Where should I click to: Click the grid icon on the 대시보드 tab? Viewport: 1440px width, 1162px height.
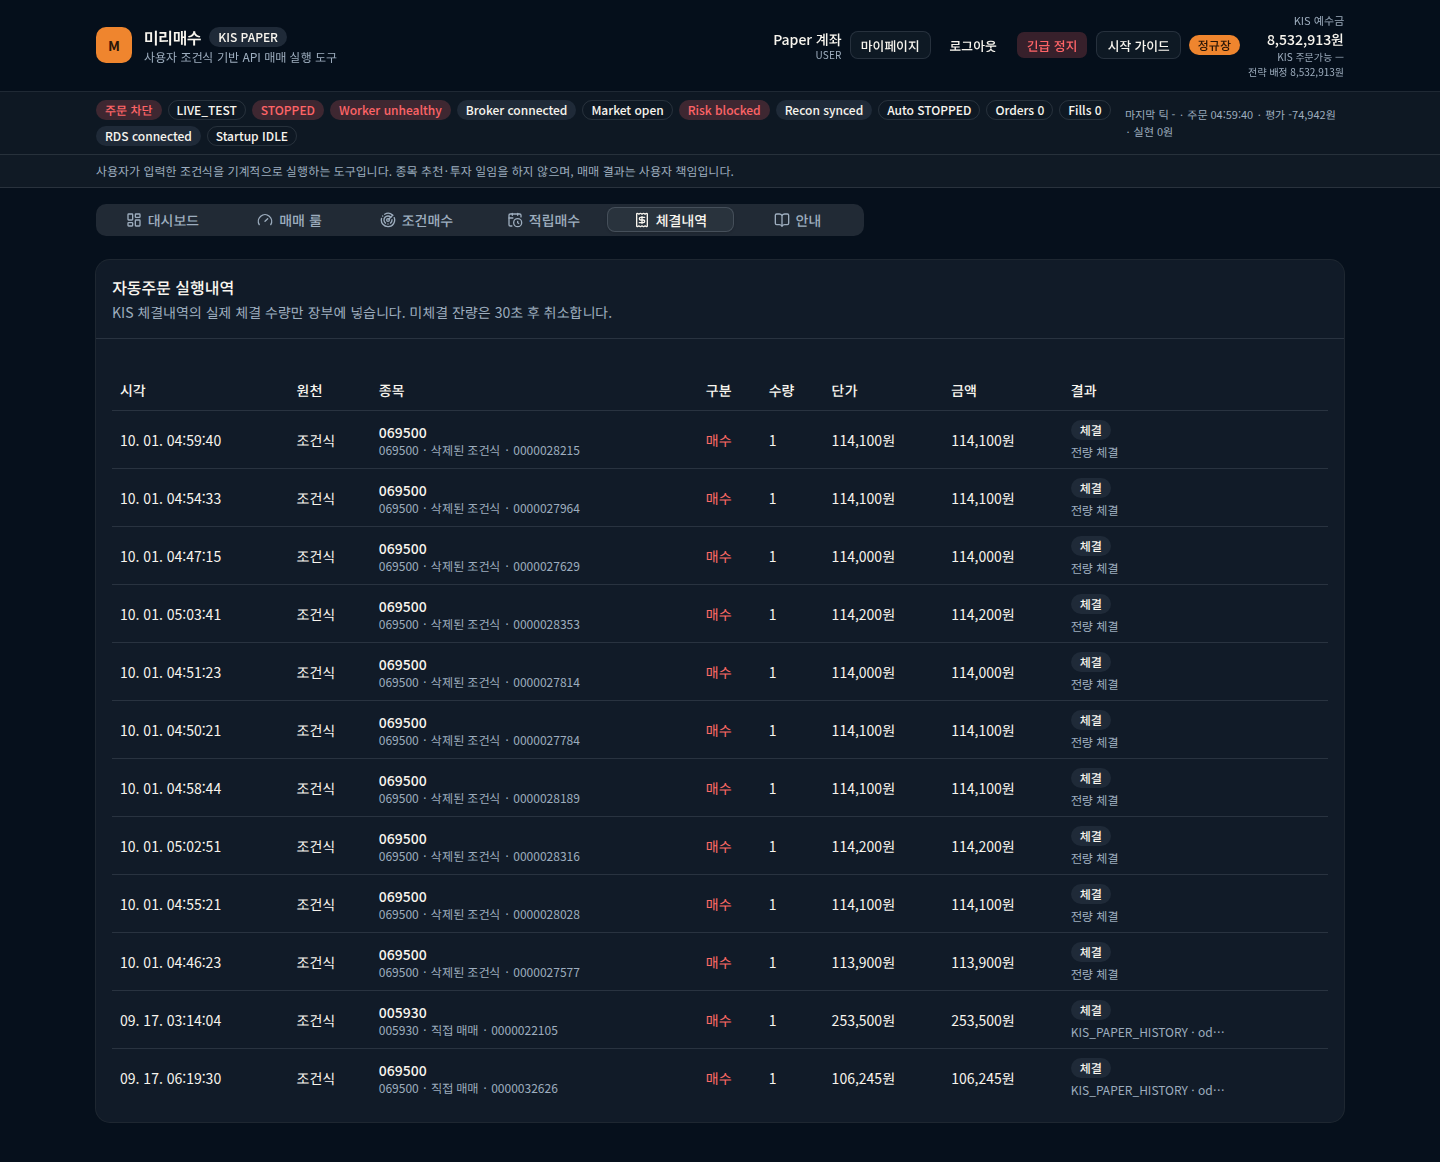pos(134,220)
